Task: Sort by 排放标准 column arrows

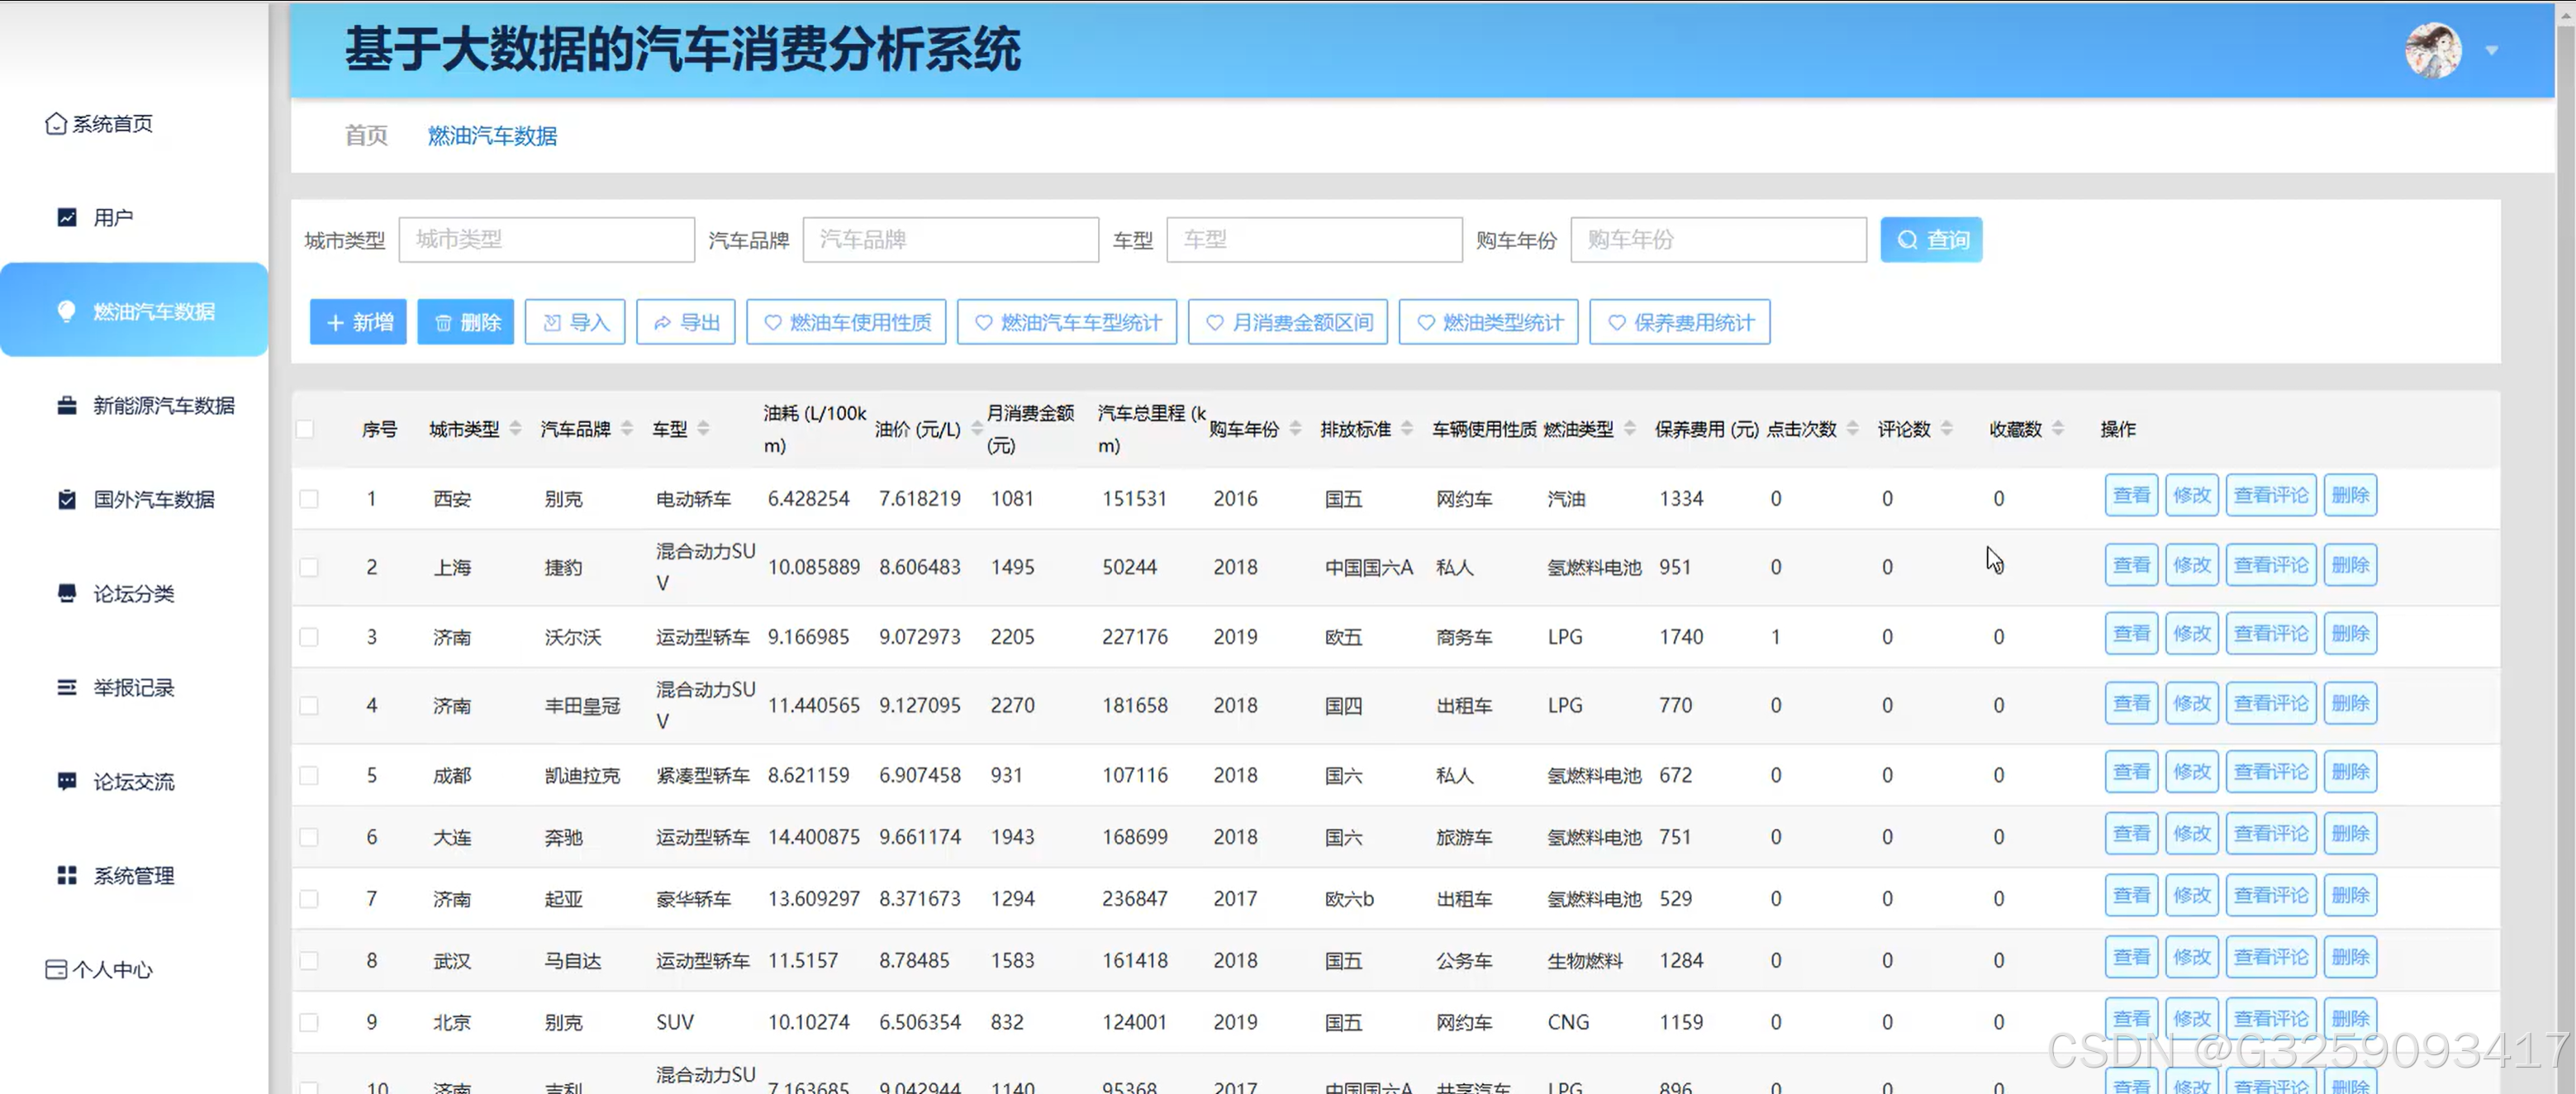Action: point(1407,429)
